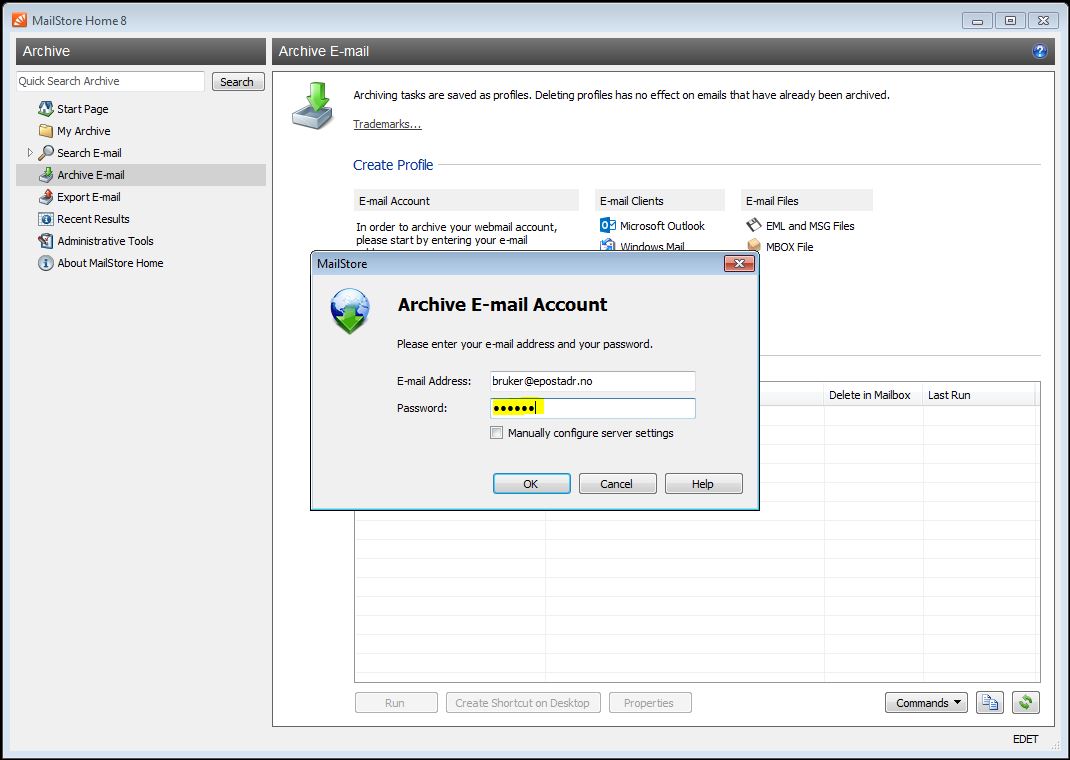
Task: Click the Administrative Tools icon
Action: pyautogui.click(x=46, y=241)
